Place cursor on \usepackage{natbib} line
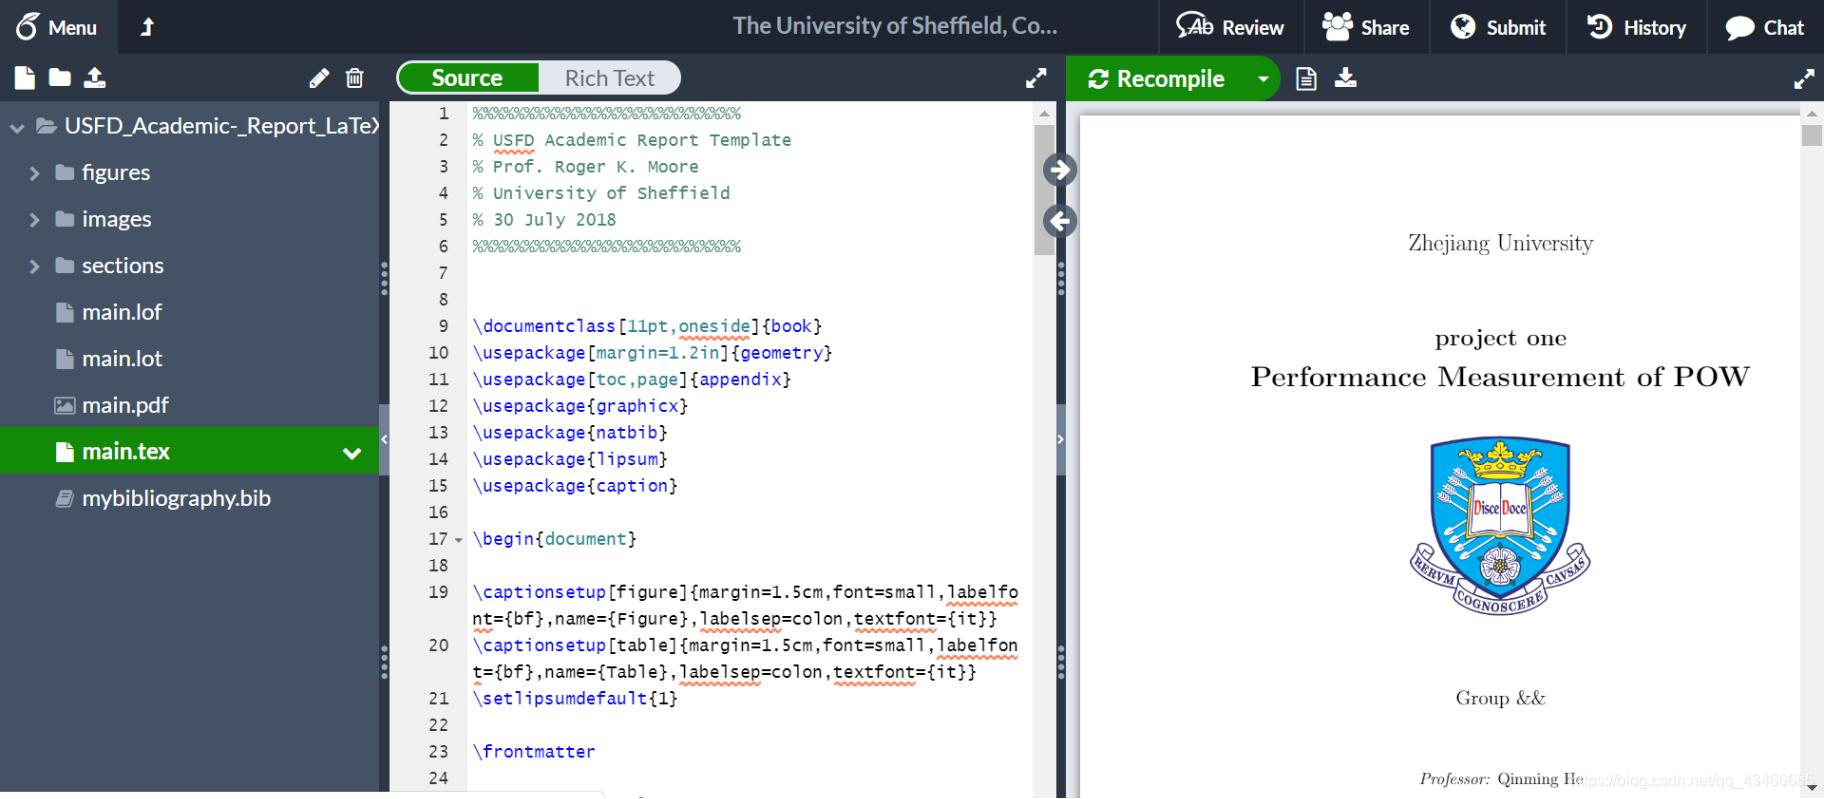The height and width of the screenshot is (799, 1824). (570, 432)
